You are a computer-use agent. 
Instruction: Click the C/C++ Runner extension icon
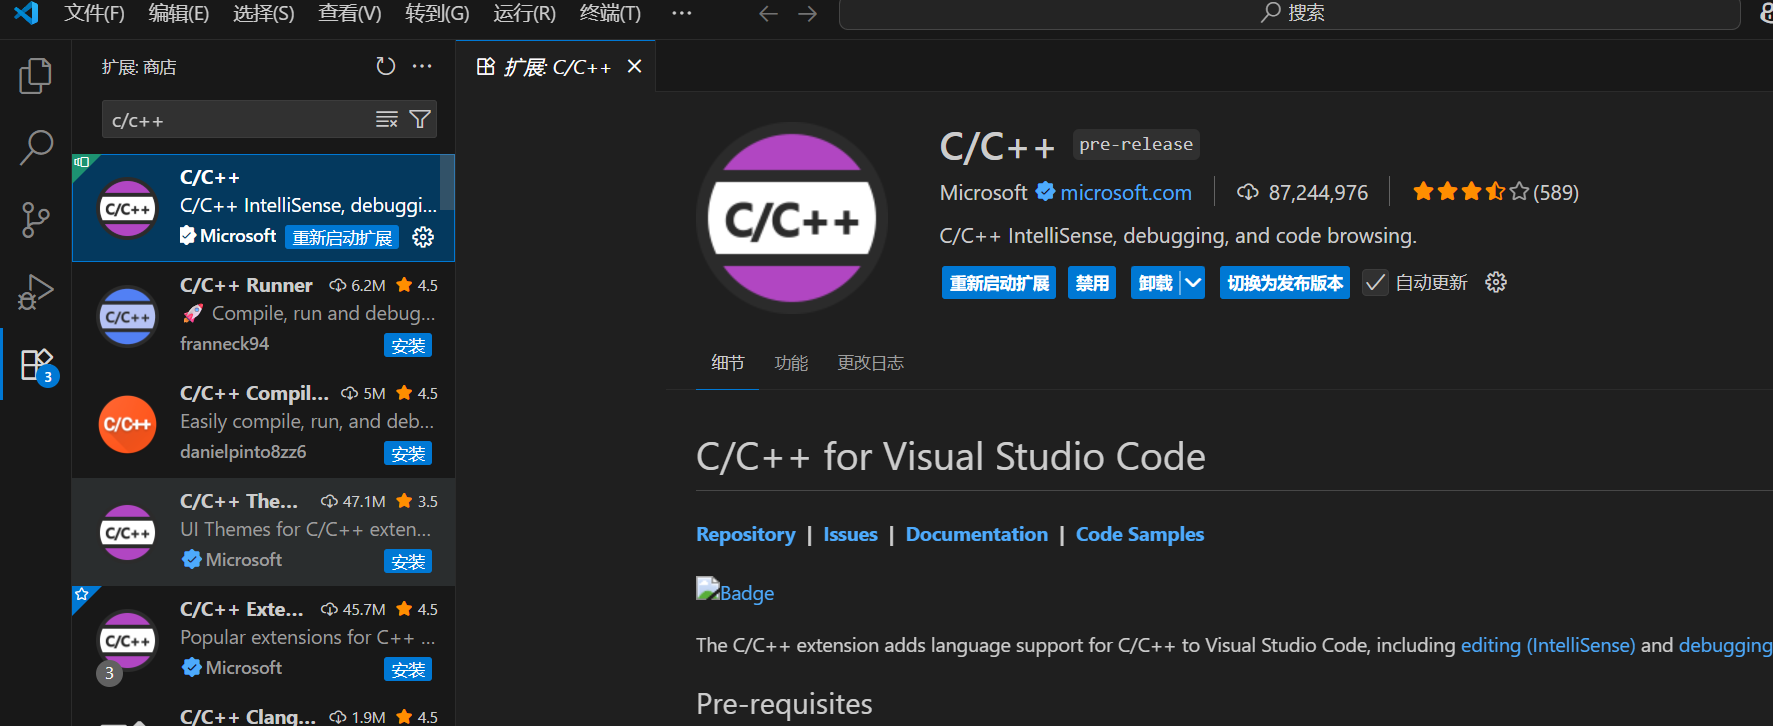point(128,316)
